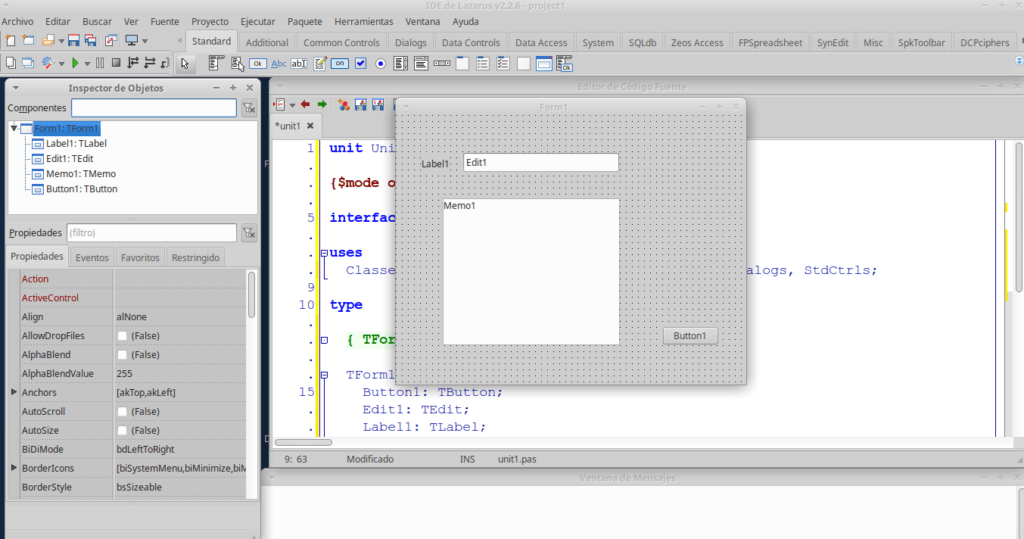This screenshot has height=539, width=1024.
Task: Pick TCheckBox component from palette
Action: pyautogui.click(x=360, y=64)
